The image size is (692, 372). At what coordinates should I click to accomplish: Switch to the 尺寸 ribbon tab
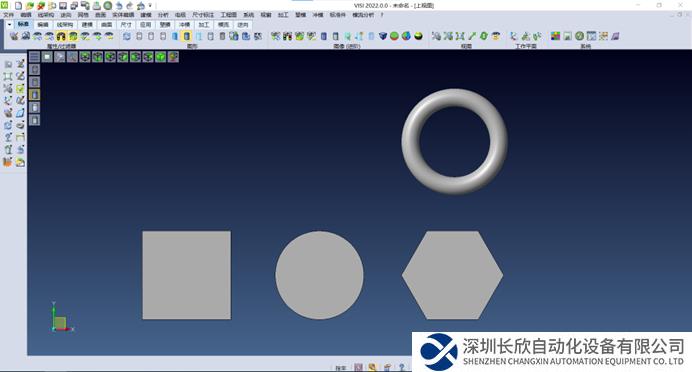[x=126, y=25]
